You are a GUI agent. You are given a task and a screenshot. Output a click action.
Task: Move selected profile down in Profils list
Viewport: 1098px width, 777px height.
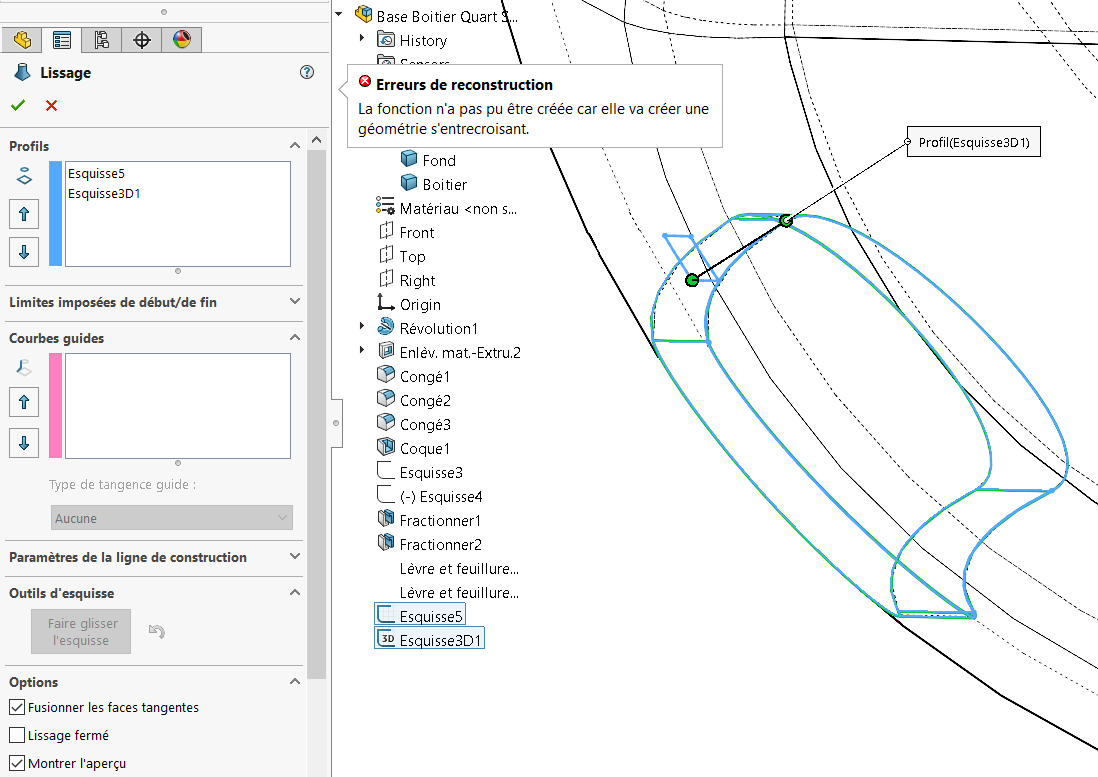click(x=24, y=252)
